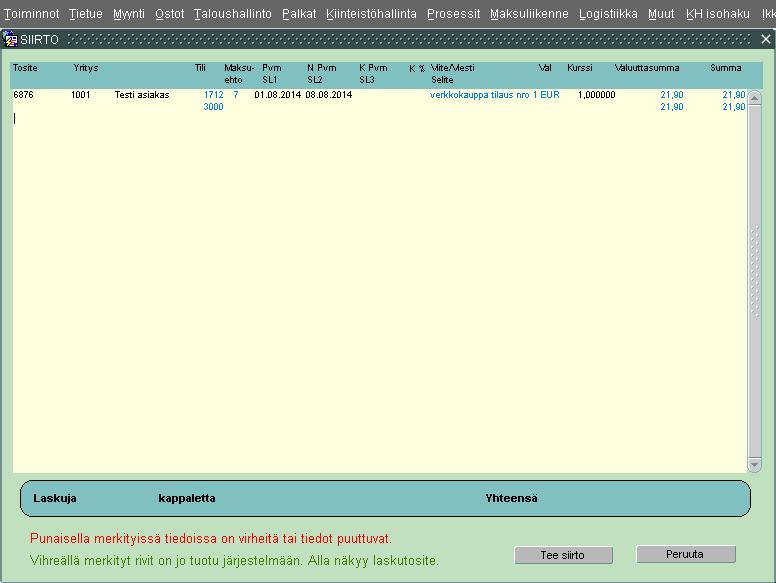The width and height of the screenshot is (776, 583).
Task: Click the green Vihreällä notice text
Action: (235, 561)
